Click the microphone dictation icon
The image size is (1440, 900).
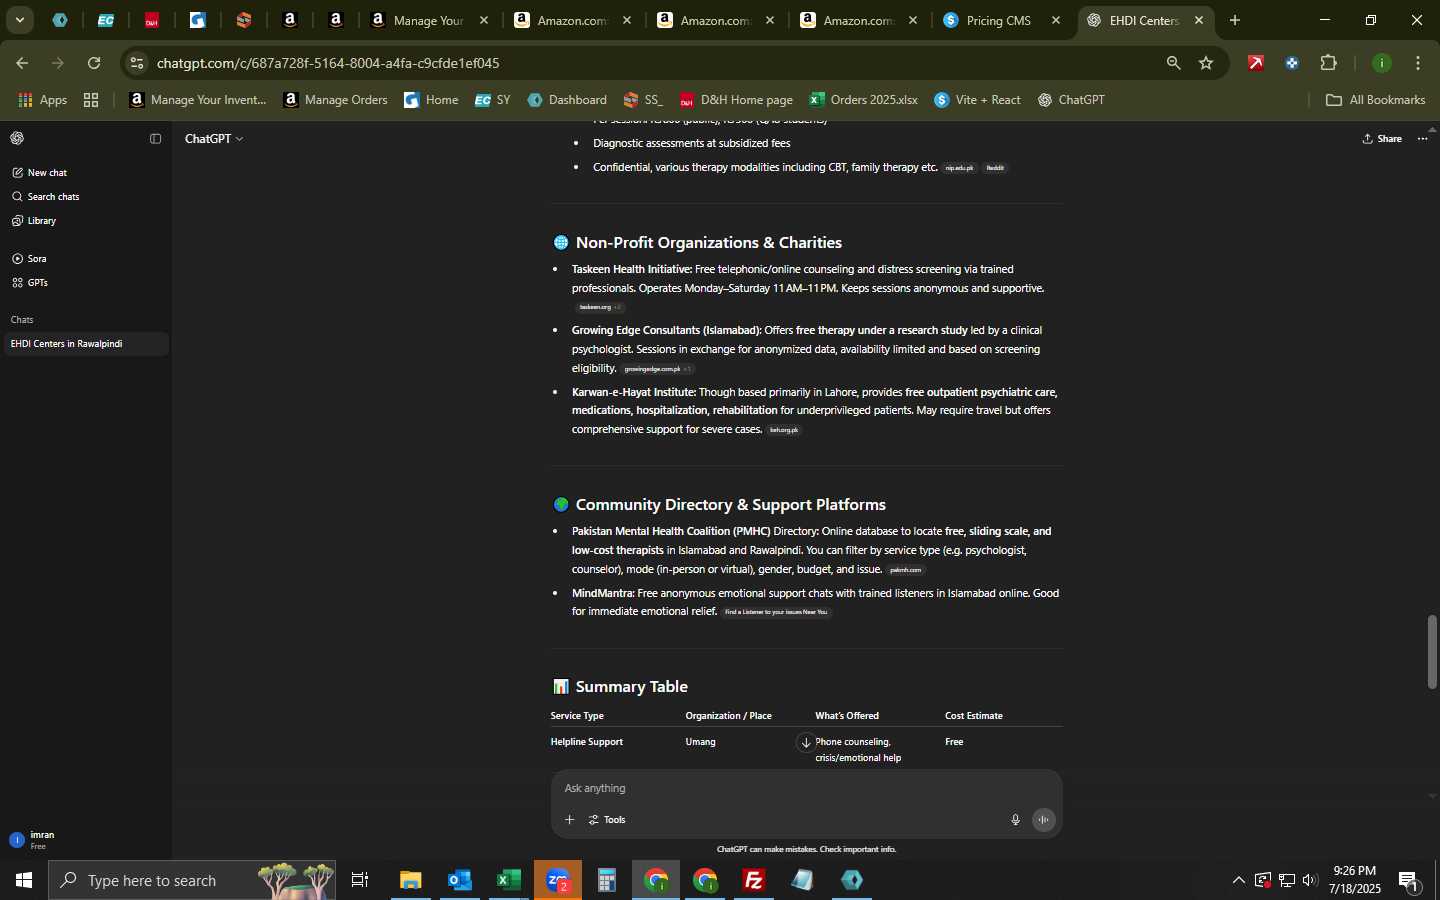click(x=1015, y=820)
